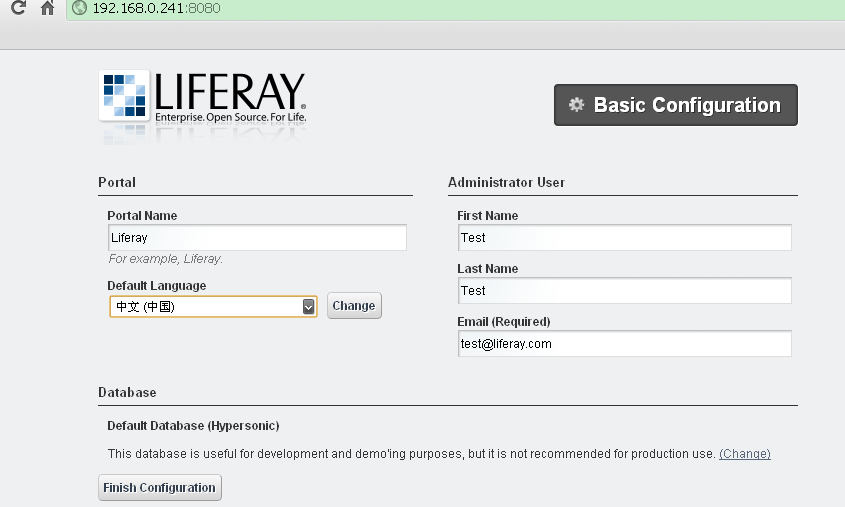
Task: Click the Default Language label
Action: click(156, 286)
